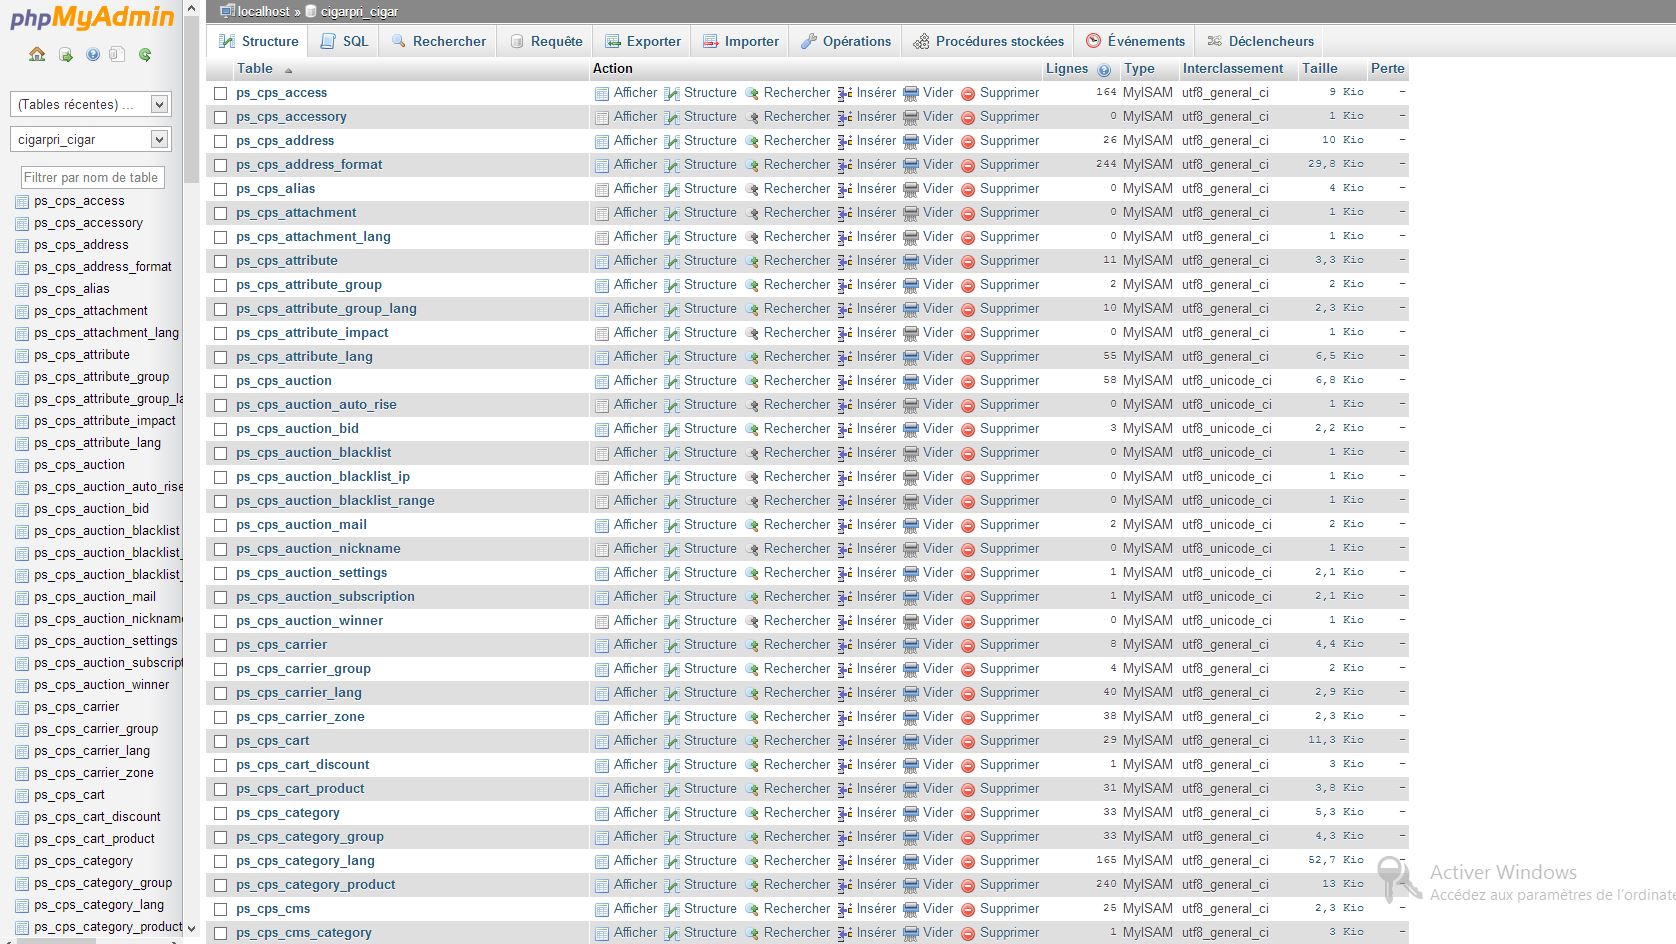Click Supprimer link for ps_cps_carrier_zone

[1009, 717]
